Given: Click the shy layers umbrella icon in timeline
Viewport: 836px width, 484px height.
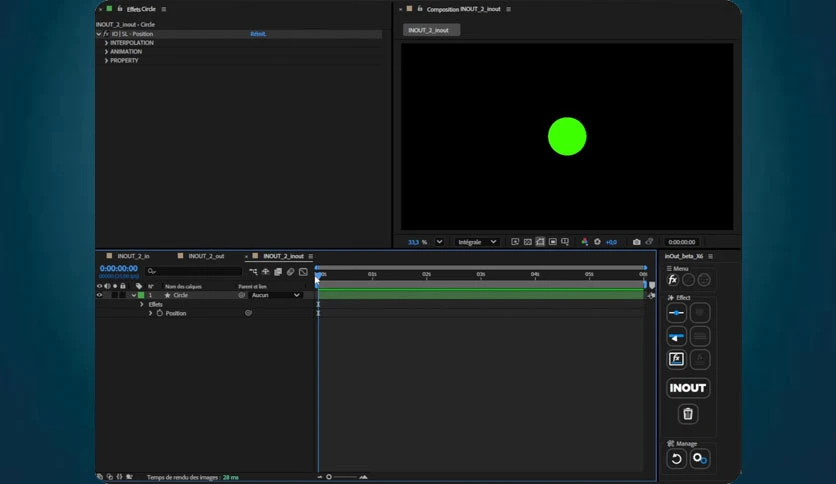Looking at the screenshot, I should (x=266, y=272).
